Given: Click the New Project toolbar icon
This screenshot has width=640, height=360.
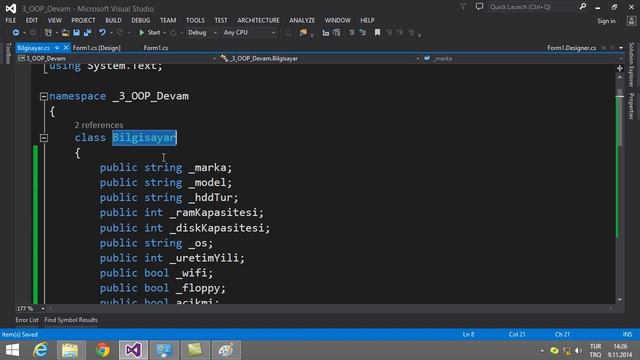Looking at the screenshot, I should 48,33.
